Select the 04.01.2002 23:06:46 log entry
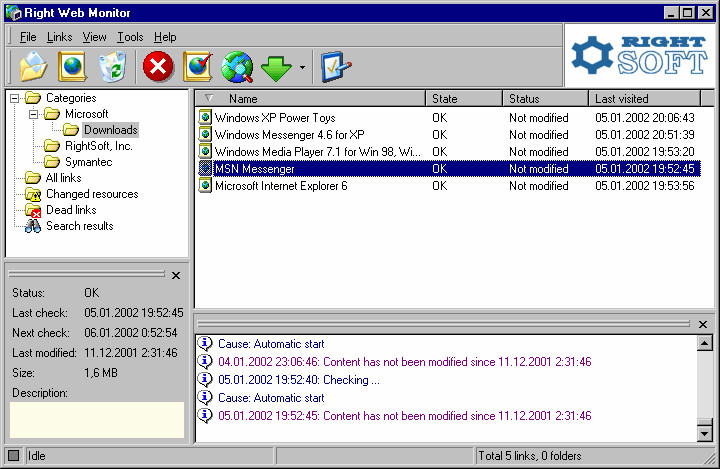The height and width of the screenshot is (469, 720). [x=405, y=362]
